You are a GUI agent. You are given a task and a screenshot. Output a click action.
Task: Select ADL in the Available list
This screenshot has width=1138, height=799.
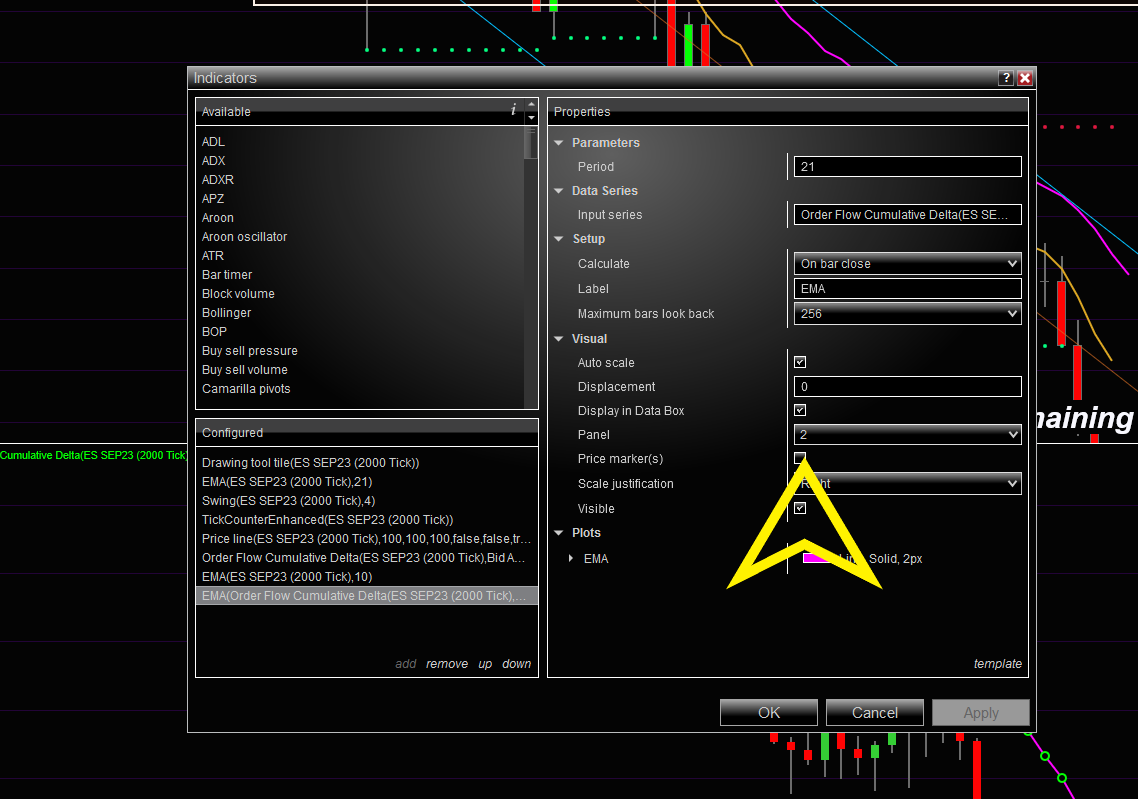click(213, 142)
